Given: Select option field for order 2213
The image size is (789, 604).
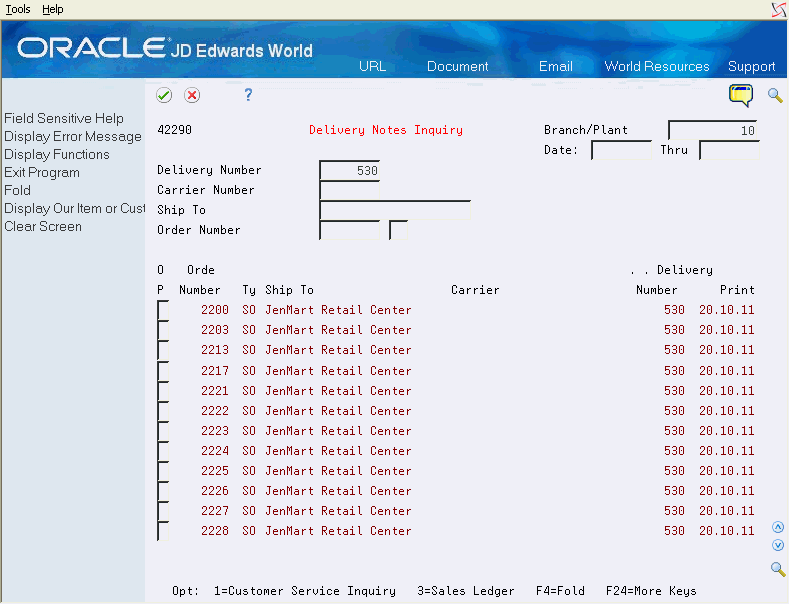Looking at the screenshot, I should point(163,350).
